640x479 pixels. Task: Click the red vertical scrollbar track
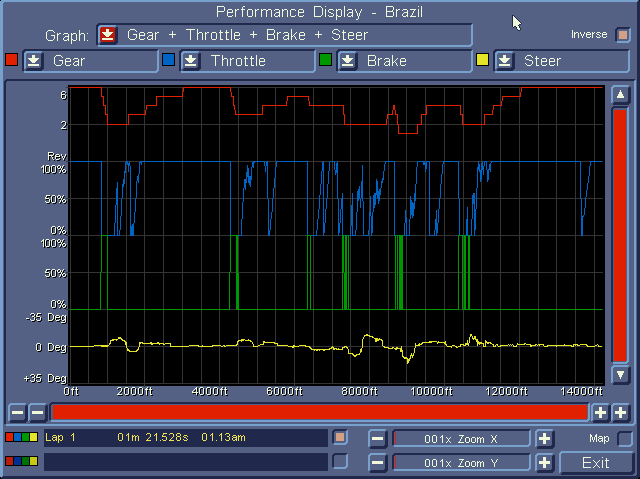[x=620, y=235]
